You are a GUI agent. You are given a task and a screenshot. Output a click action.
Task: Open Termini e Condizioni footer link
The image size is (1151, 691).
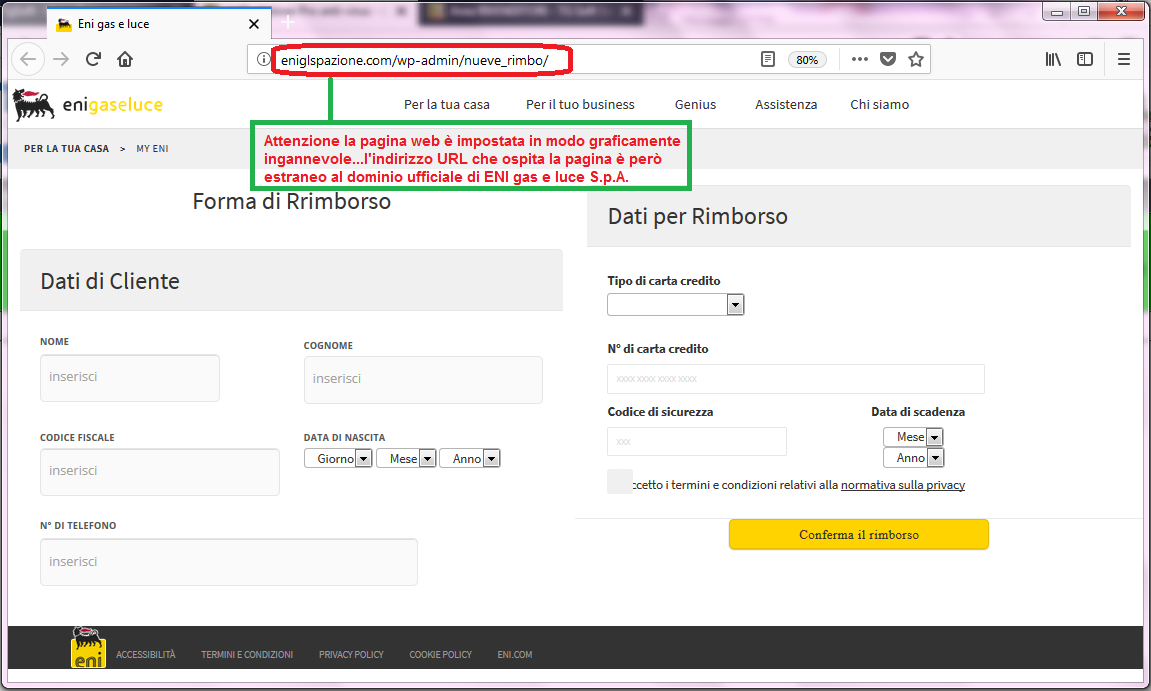(x=247, y=655)
